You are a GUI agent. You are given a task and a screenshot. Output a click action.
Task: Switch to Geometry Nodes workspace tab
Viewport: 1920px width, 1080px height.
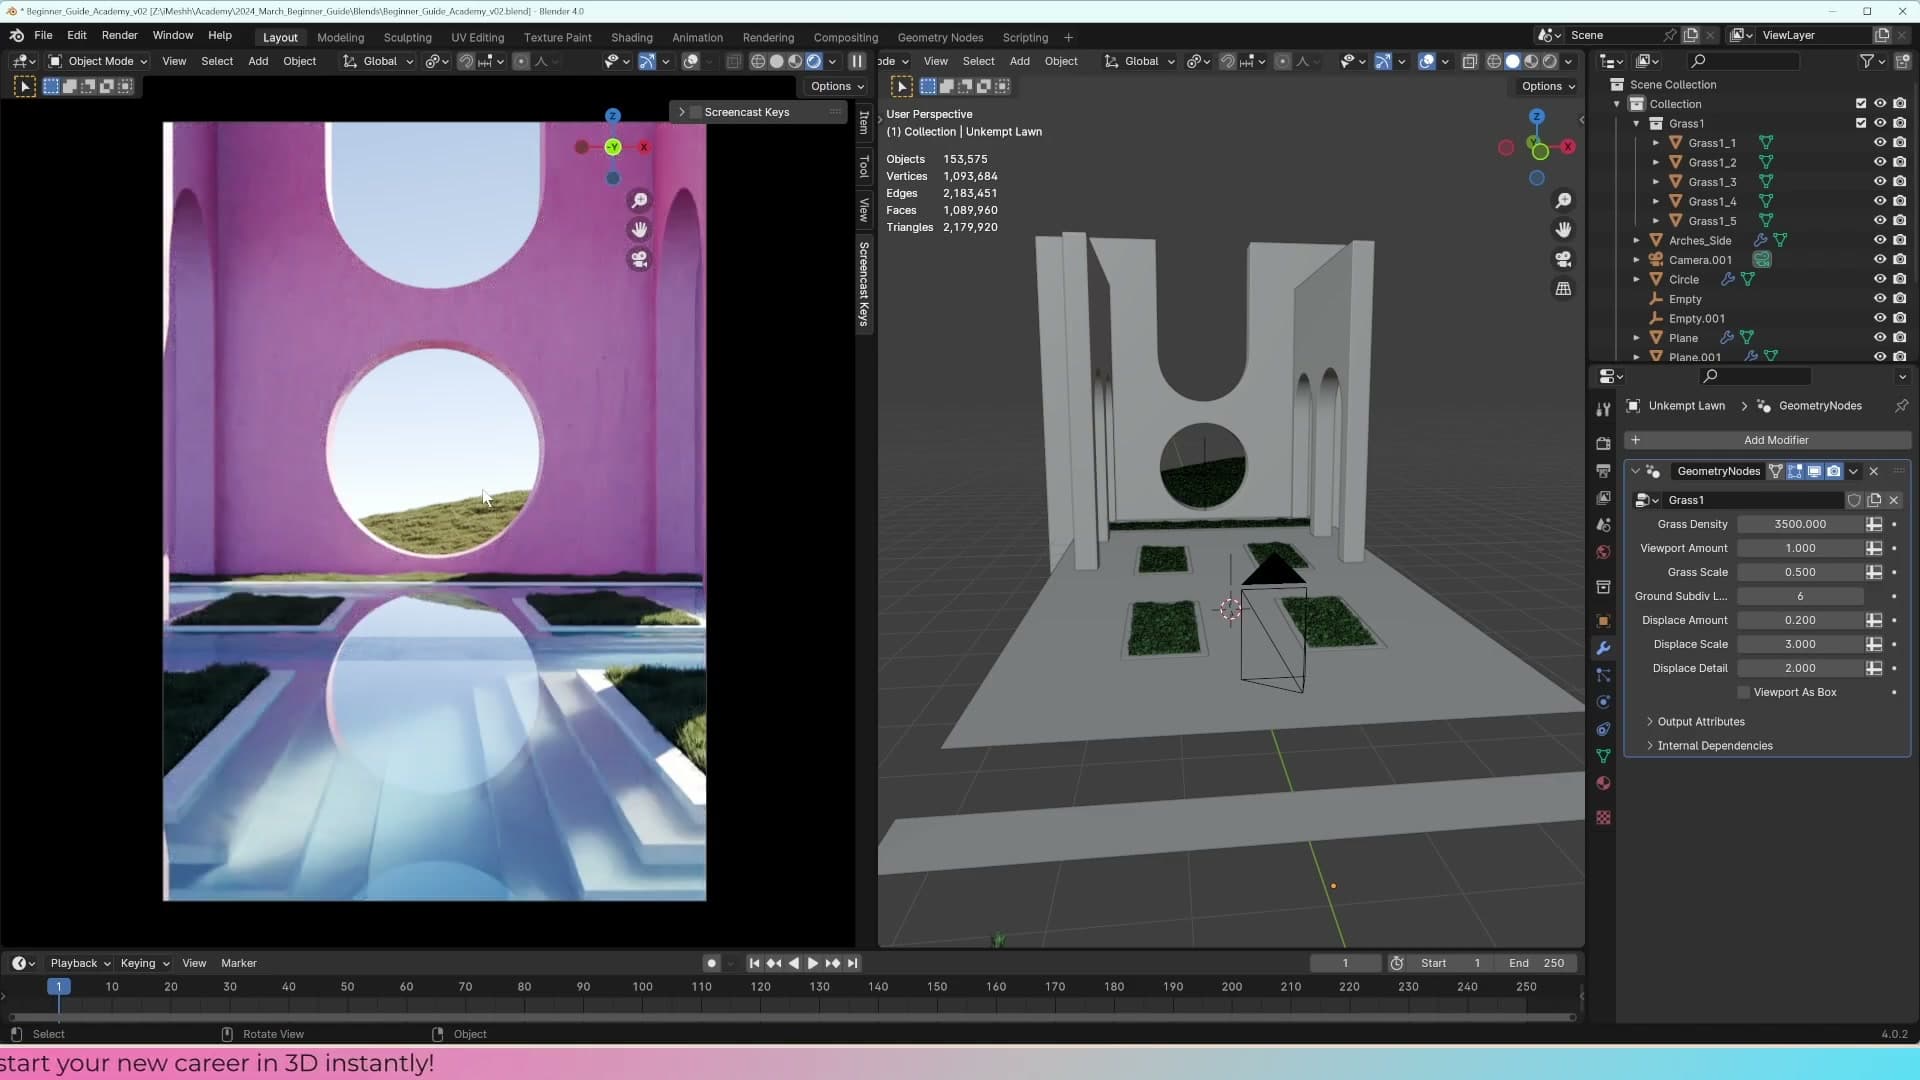click(940, 37)
